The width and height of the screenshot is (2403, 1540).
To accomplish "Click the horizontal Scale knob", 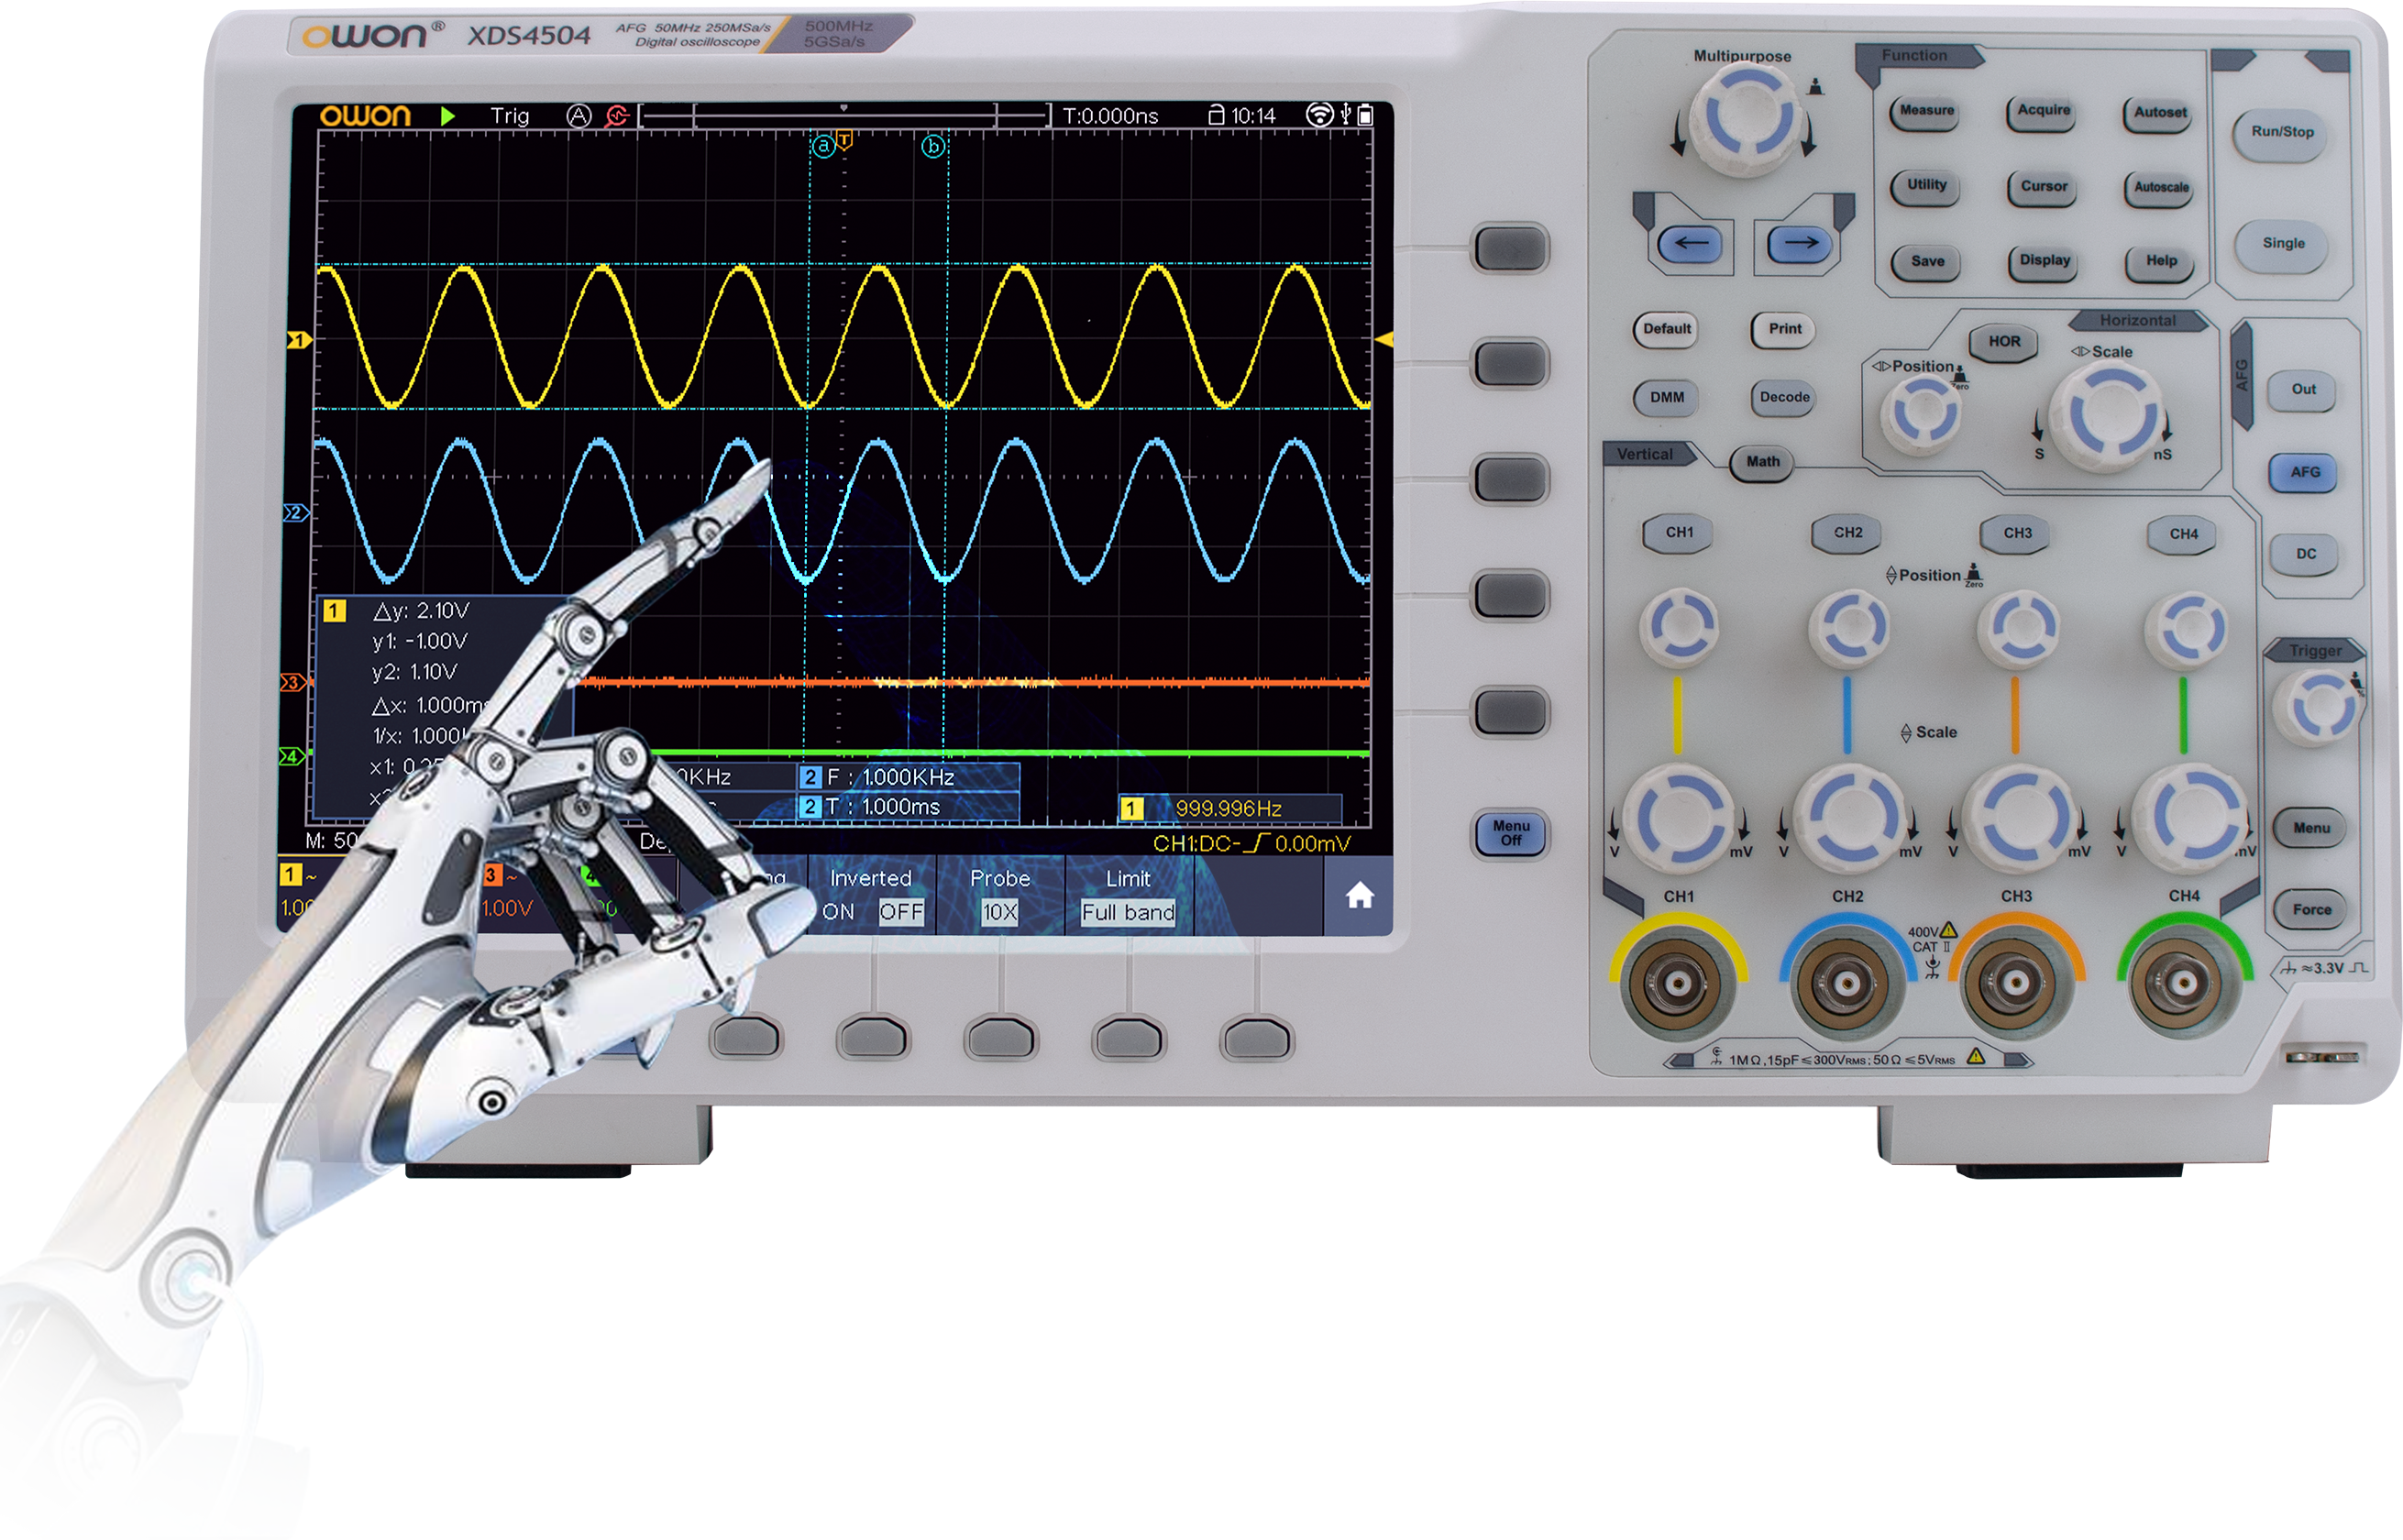I will coord(2108,414).
